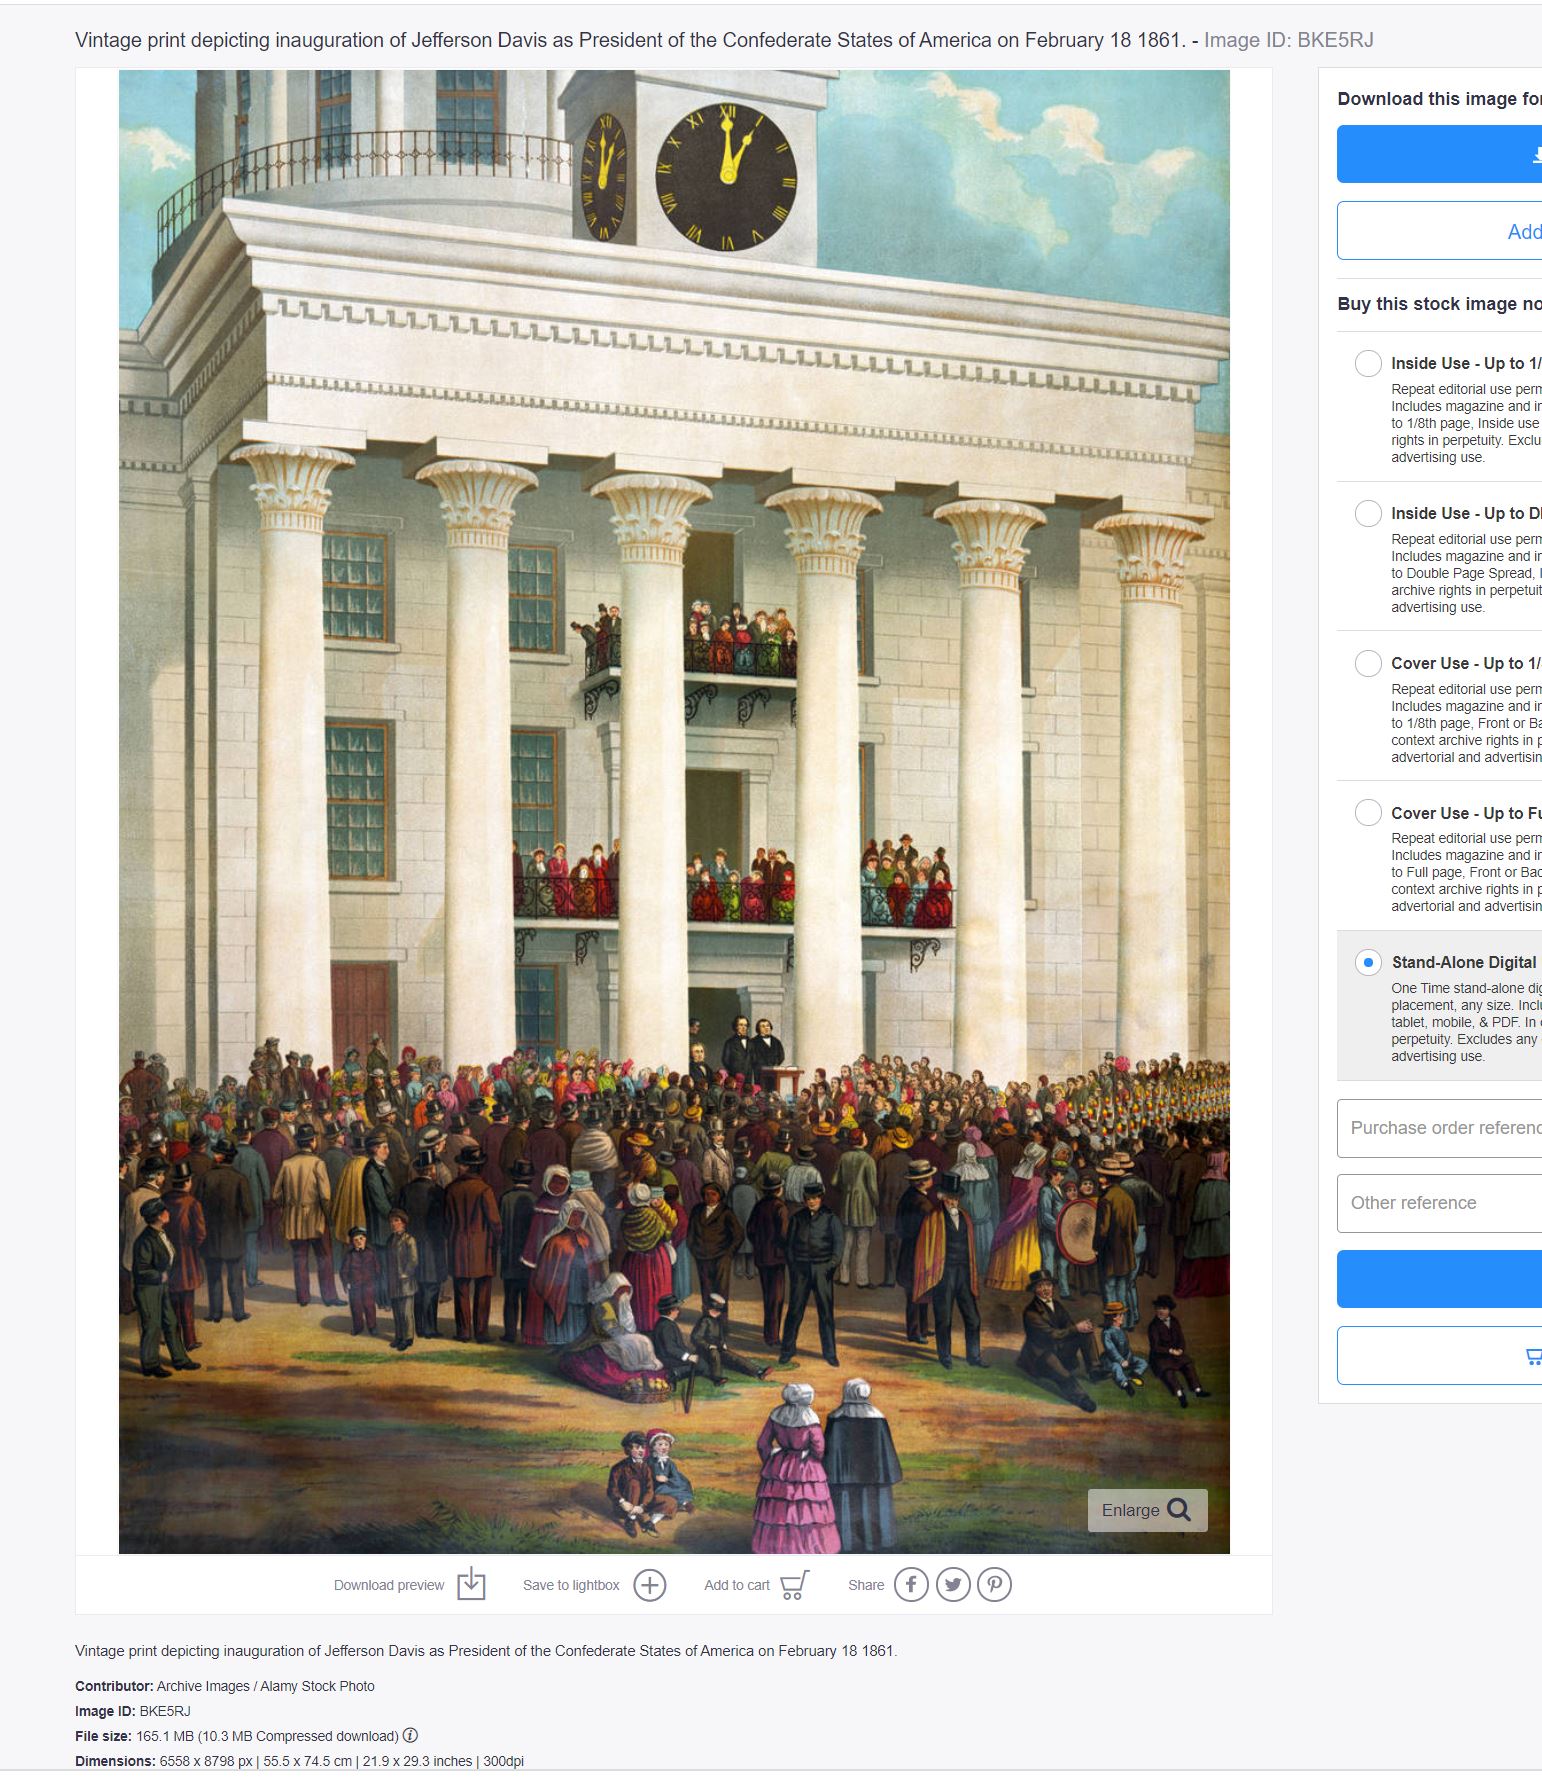Viewport: 1542px width, 1789px height.
Task: Click the 'Download preview' text label
Action: point(389,1585)
